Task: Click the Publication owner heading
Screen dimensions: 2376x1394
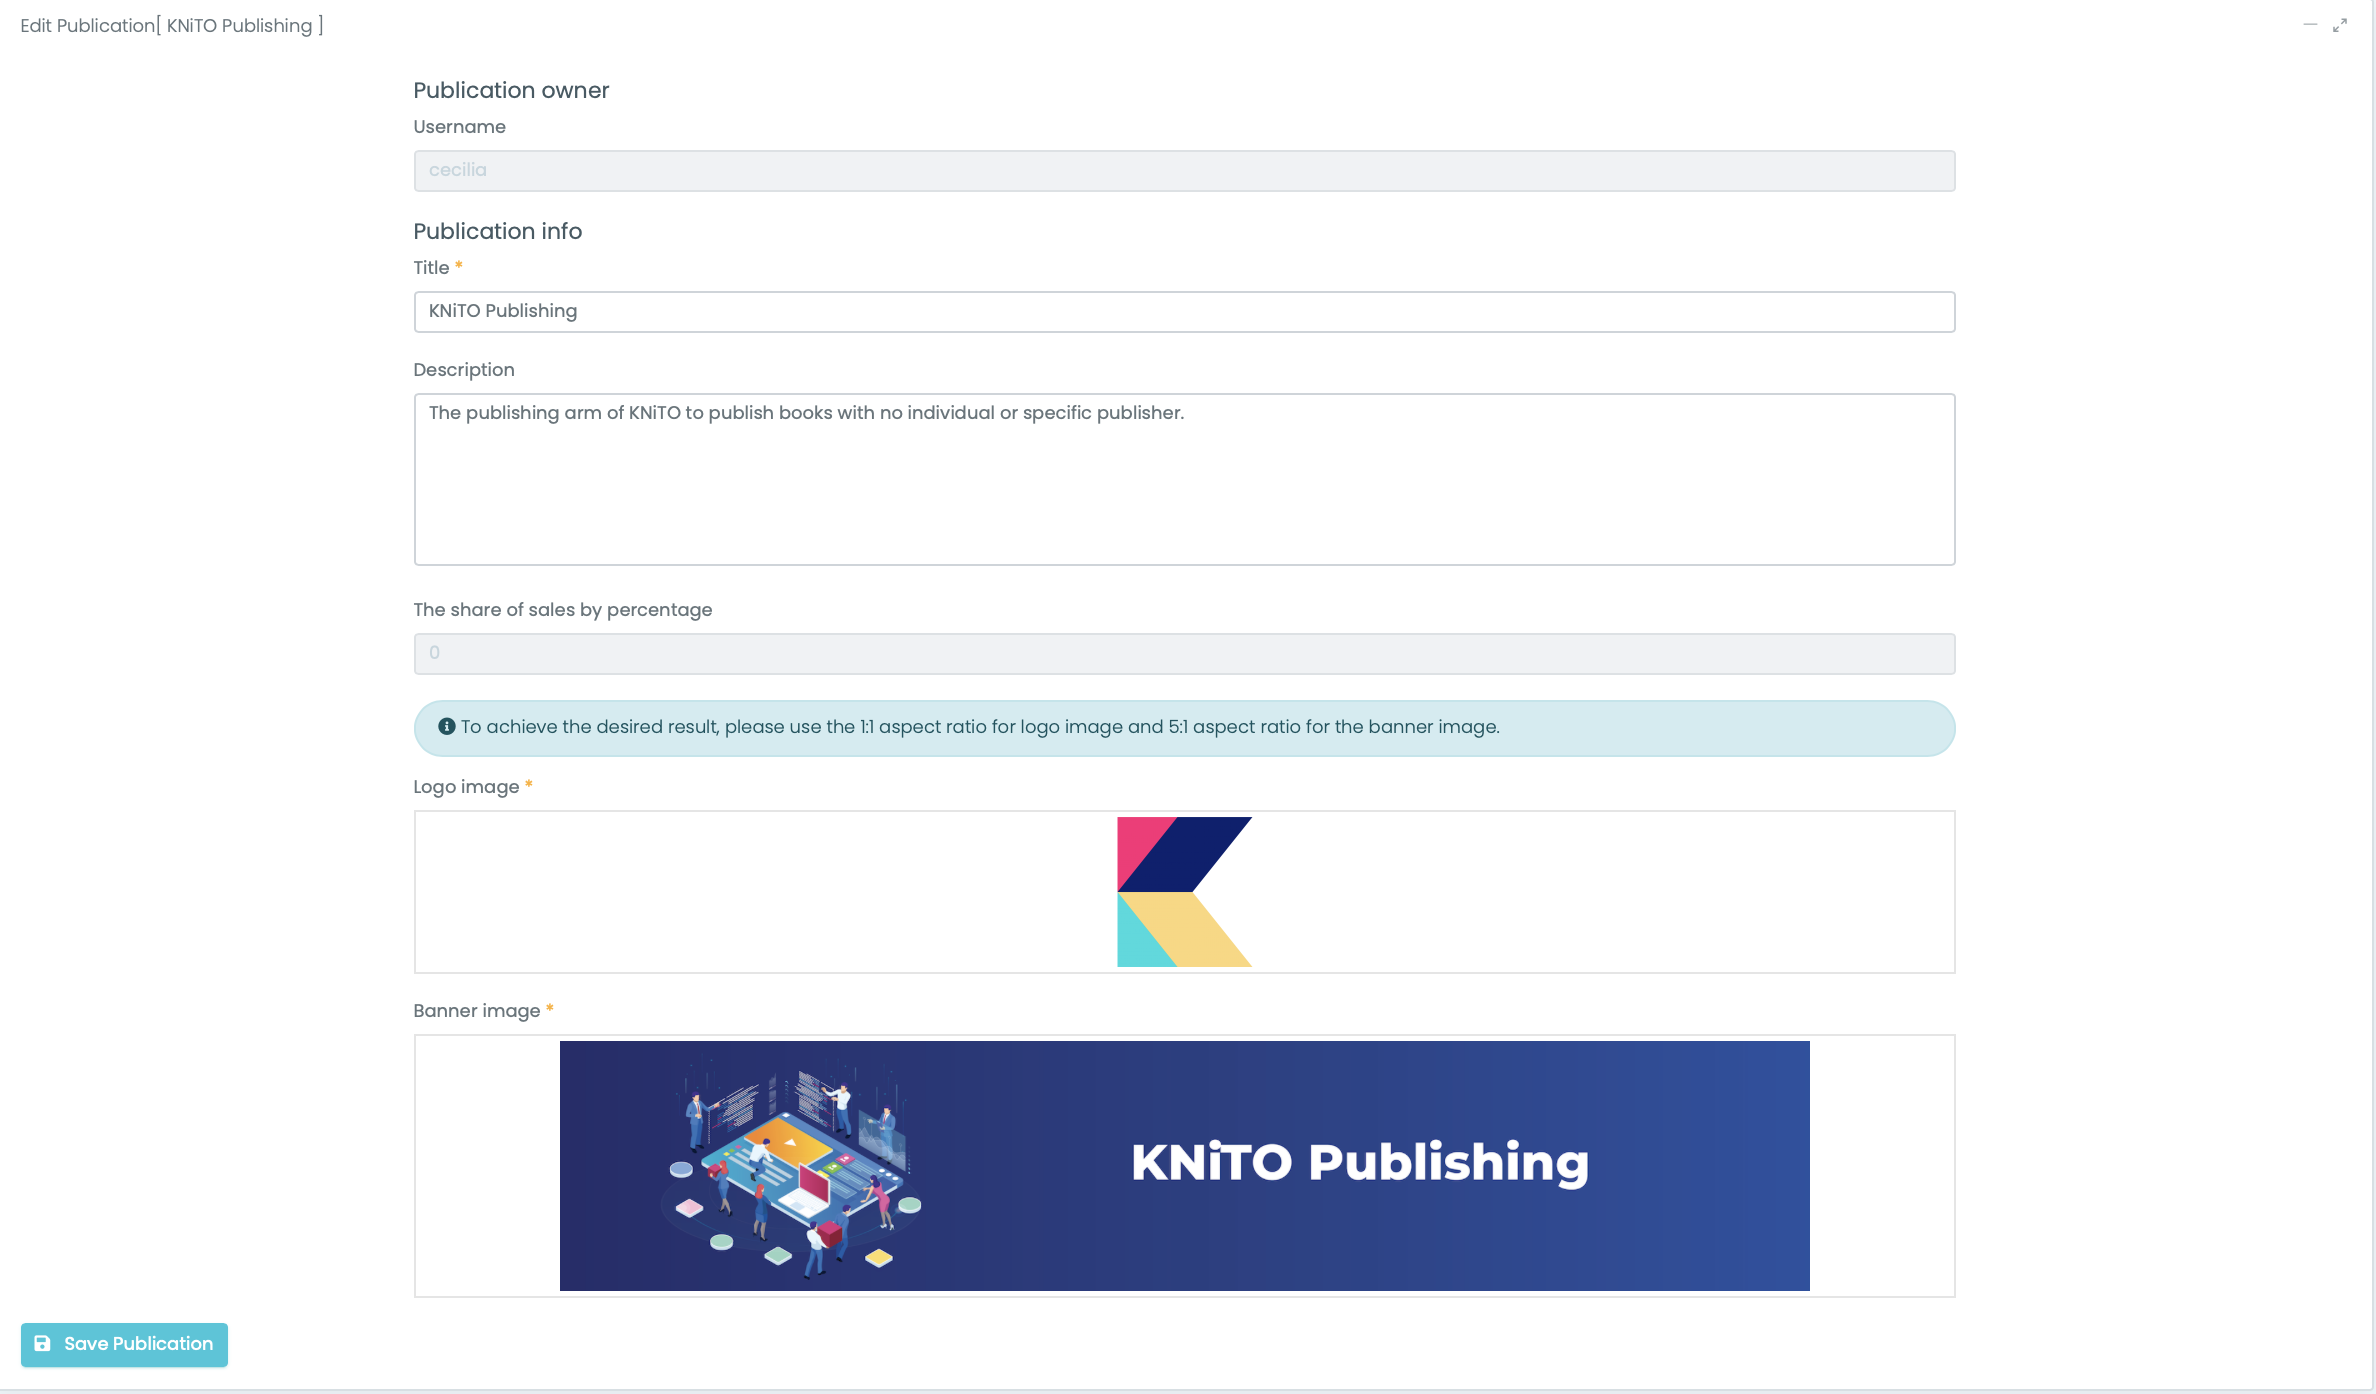Action: (x=511, y=90)
